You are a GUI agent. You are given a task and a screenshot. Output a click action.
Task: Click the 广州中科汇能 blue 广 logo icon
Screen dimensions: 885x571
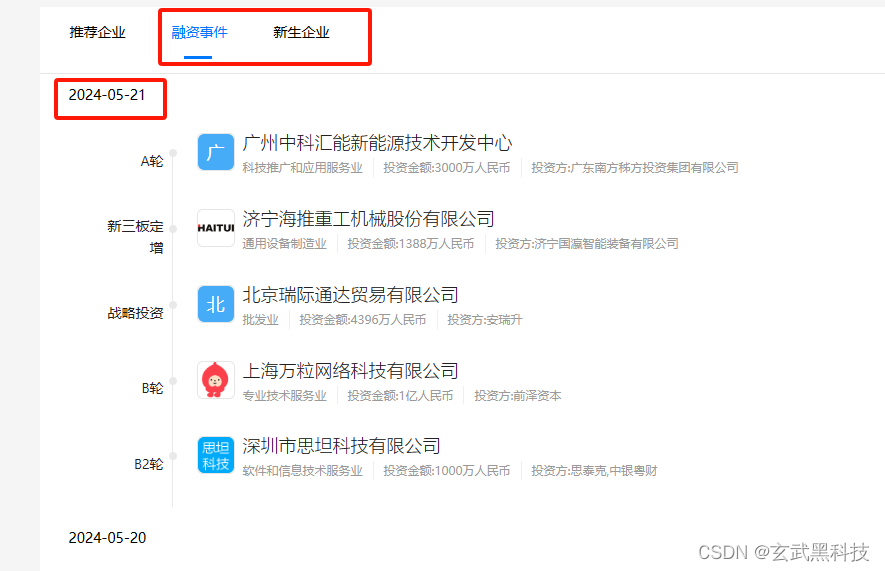click(x=216, y=152)
